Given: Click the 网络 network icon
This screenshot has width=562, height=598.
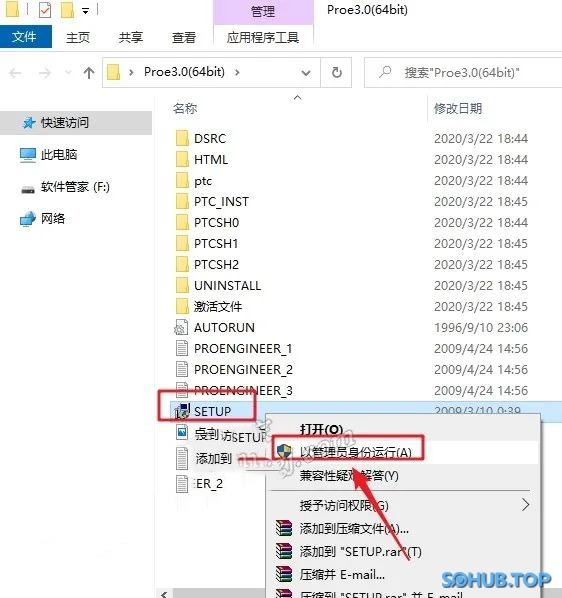Looking at the screenshot, I should [27, 219].
